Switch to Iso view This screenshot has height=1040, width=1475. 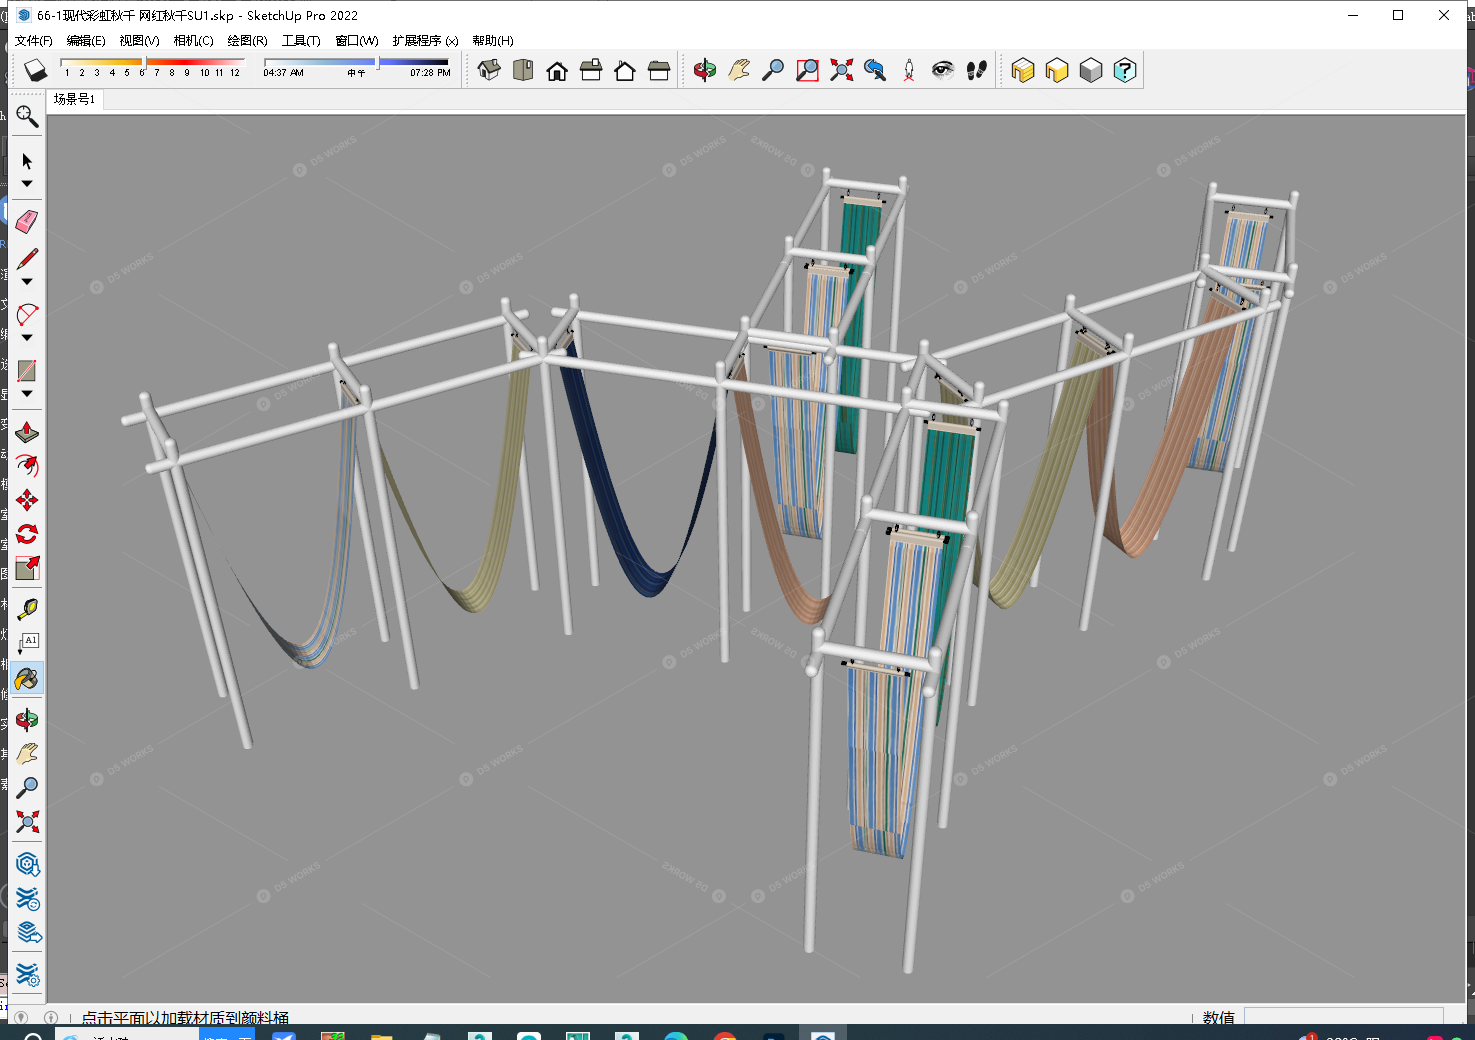click(x=489, y=70)
